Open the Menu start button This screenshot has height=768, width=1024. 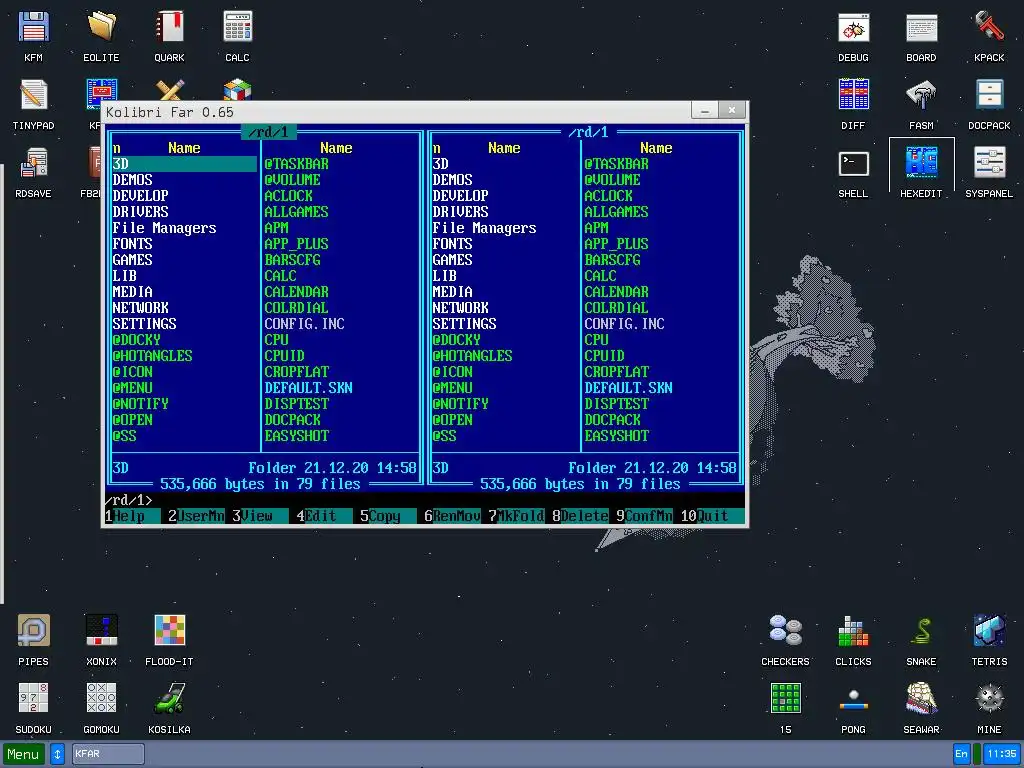[x=24, y=754]
